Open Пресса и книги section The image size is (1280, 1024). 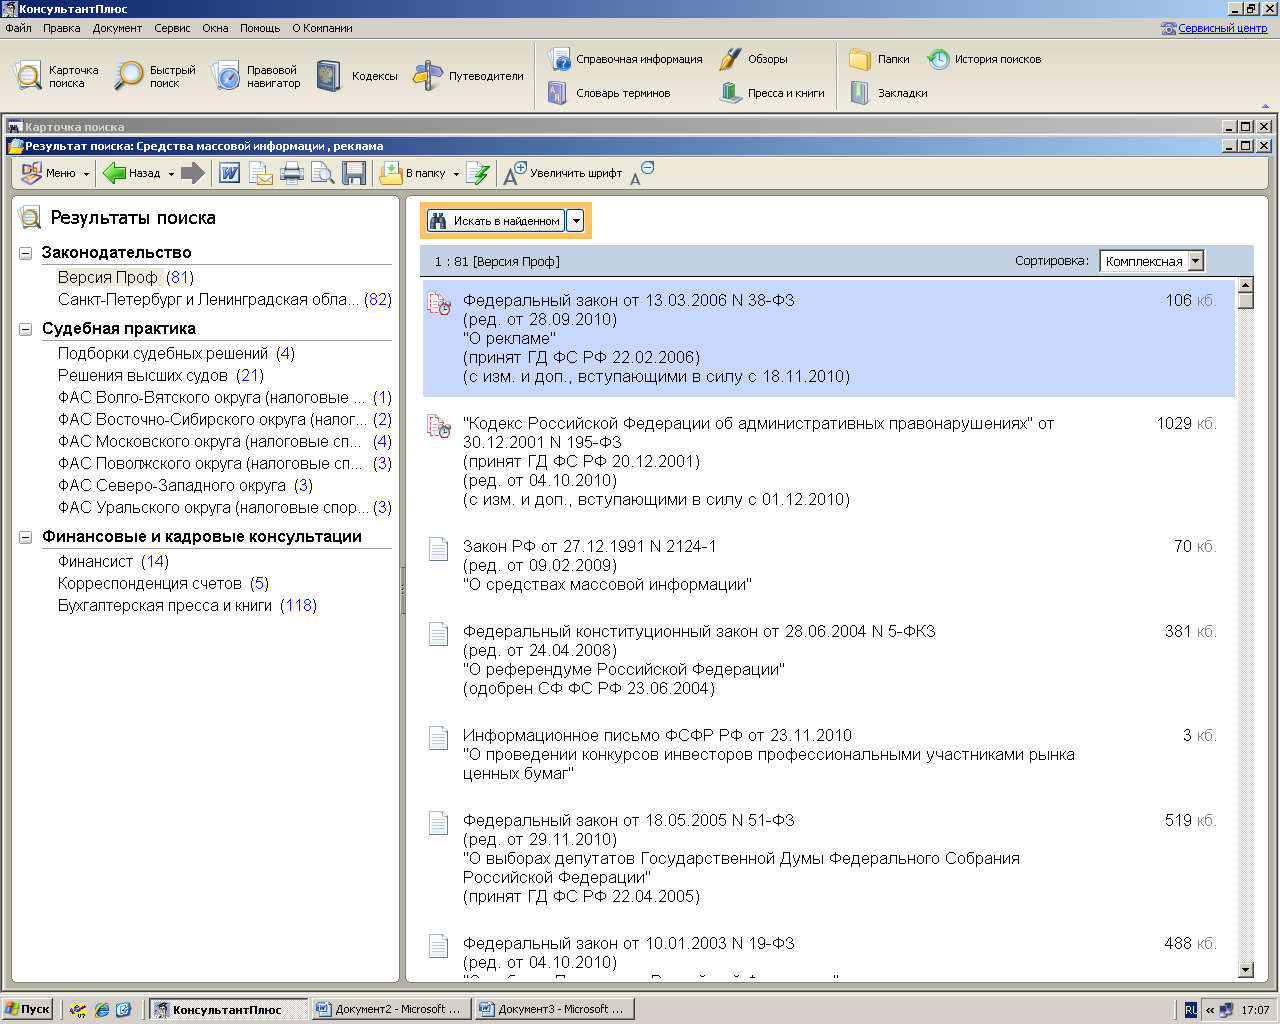tap(772, 93)
